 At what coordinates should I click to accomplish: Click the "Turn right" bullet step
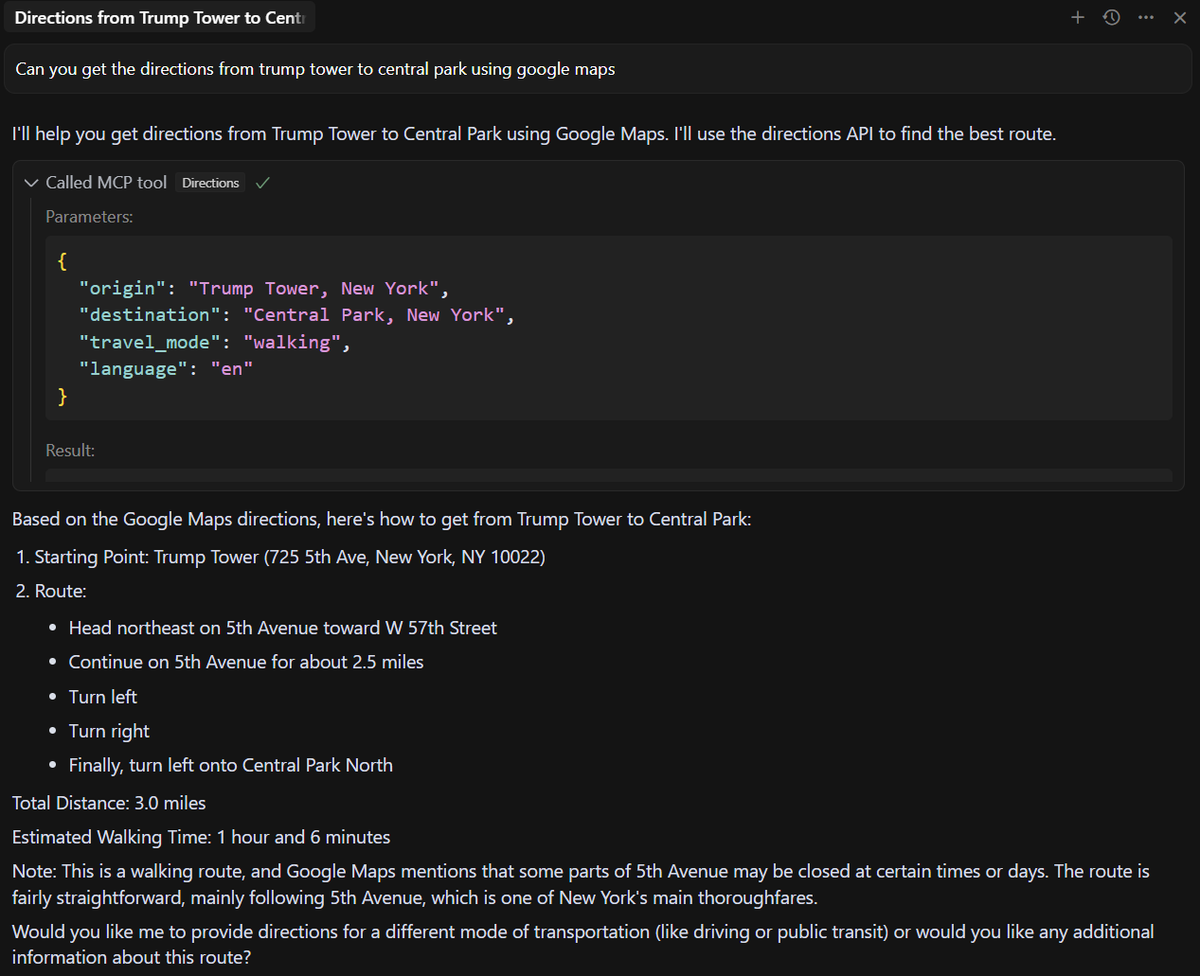coord(109,731)
